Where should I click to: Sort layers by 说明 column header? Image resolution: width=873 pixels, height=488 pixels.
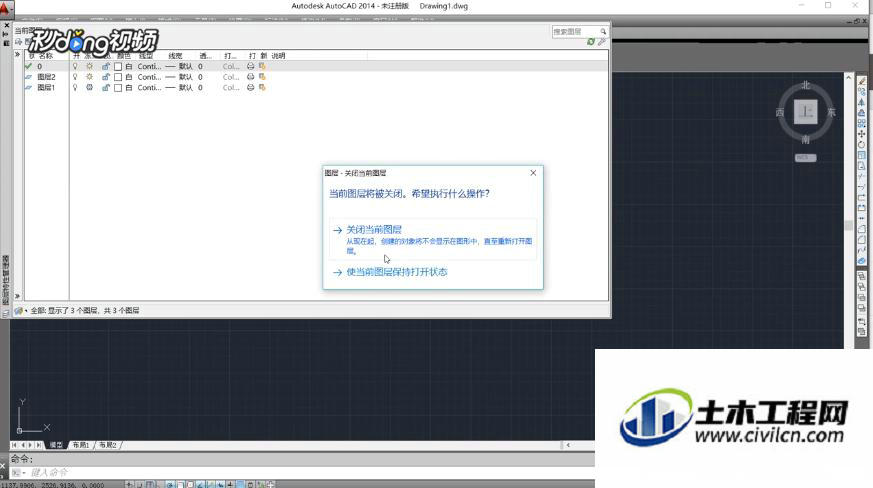pos(278,56)
